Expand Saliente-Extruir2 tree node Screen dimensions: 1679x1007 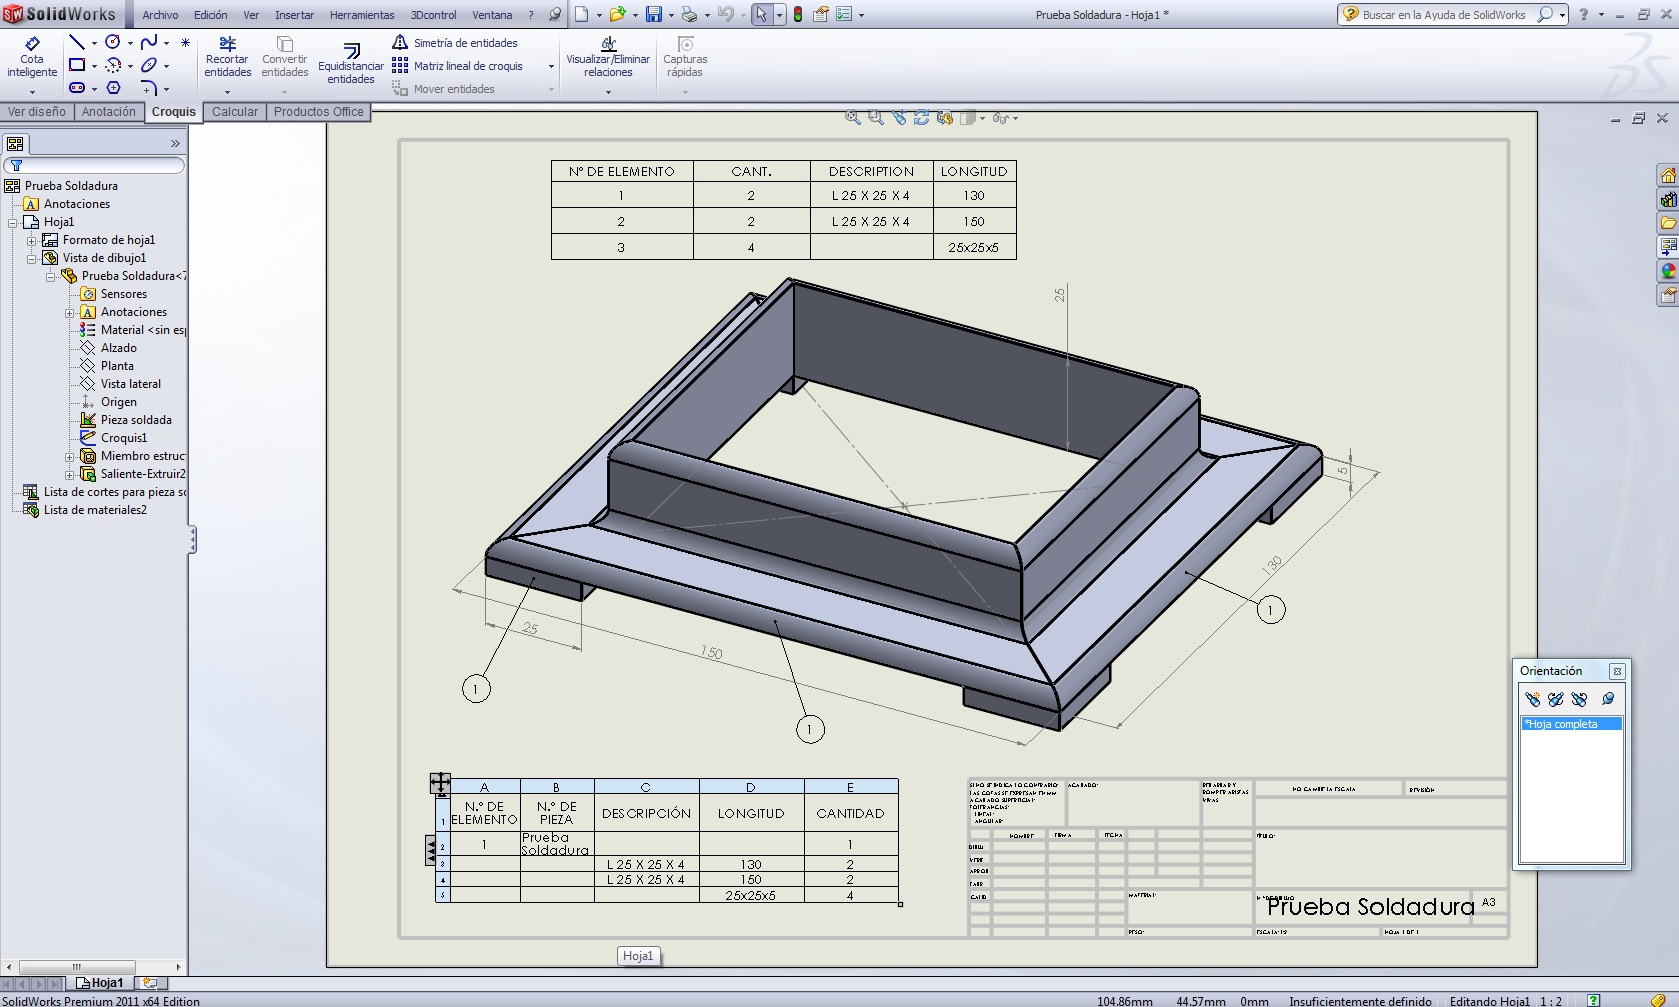[69, 474]
